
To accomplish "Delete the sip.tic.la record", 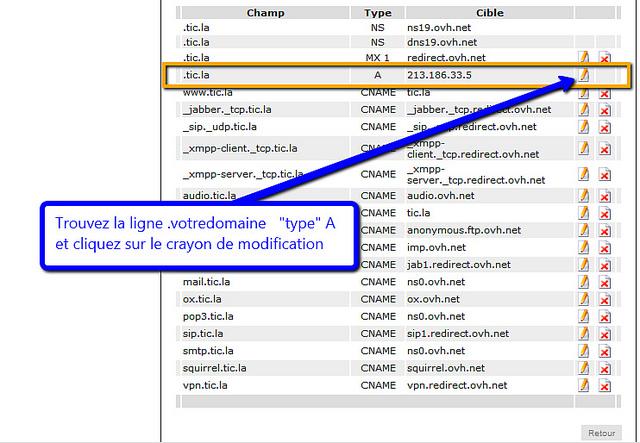I will tap(605, 334).
